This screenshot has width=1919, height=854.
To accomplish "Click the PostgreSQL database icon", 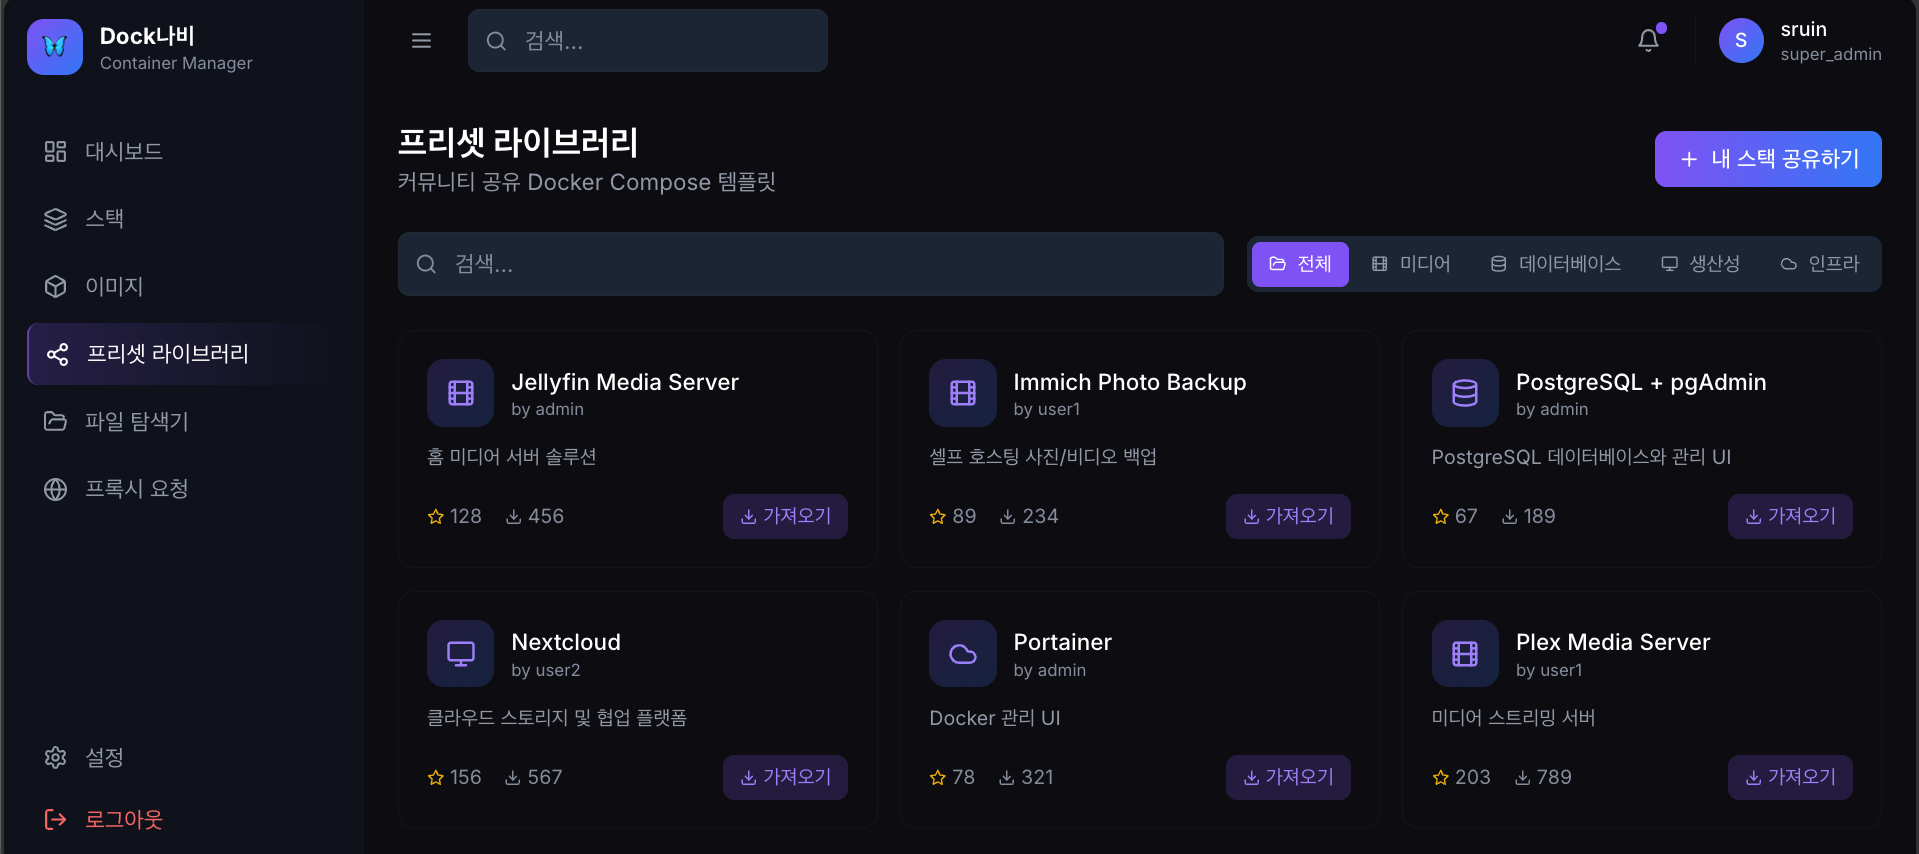I will [1464, 393].
